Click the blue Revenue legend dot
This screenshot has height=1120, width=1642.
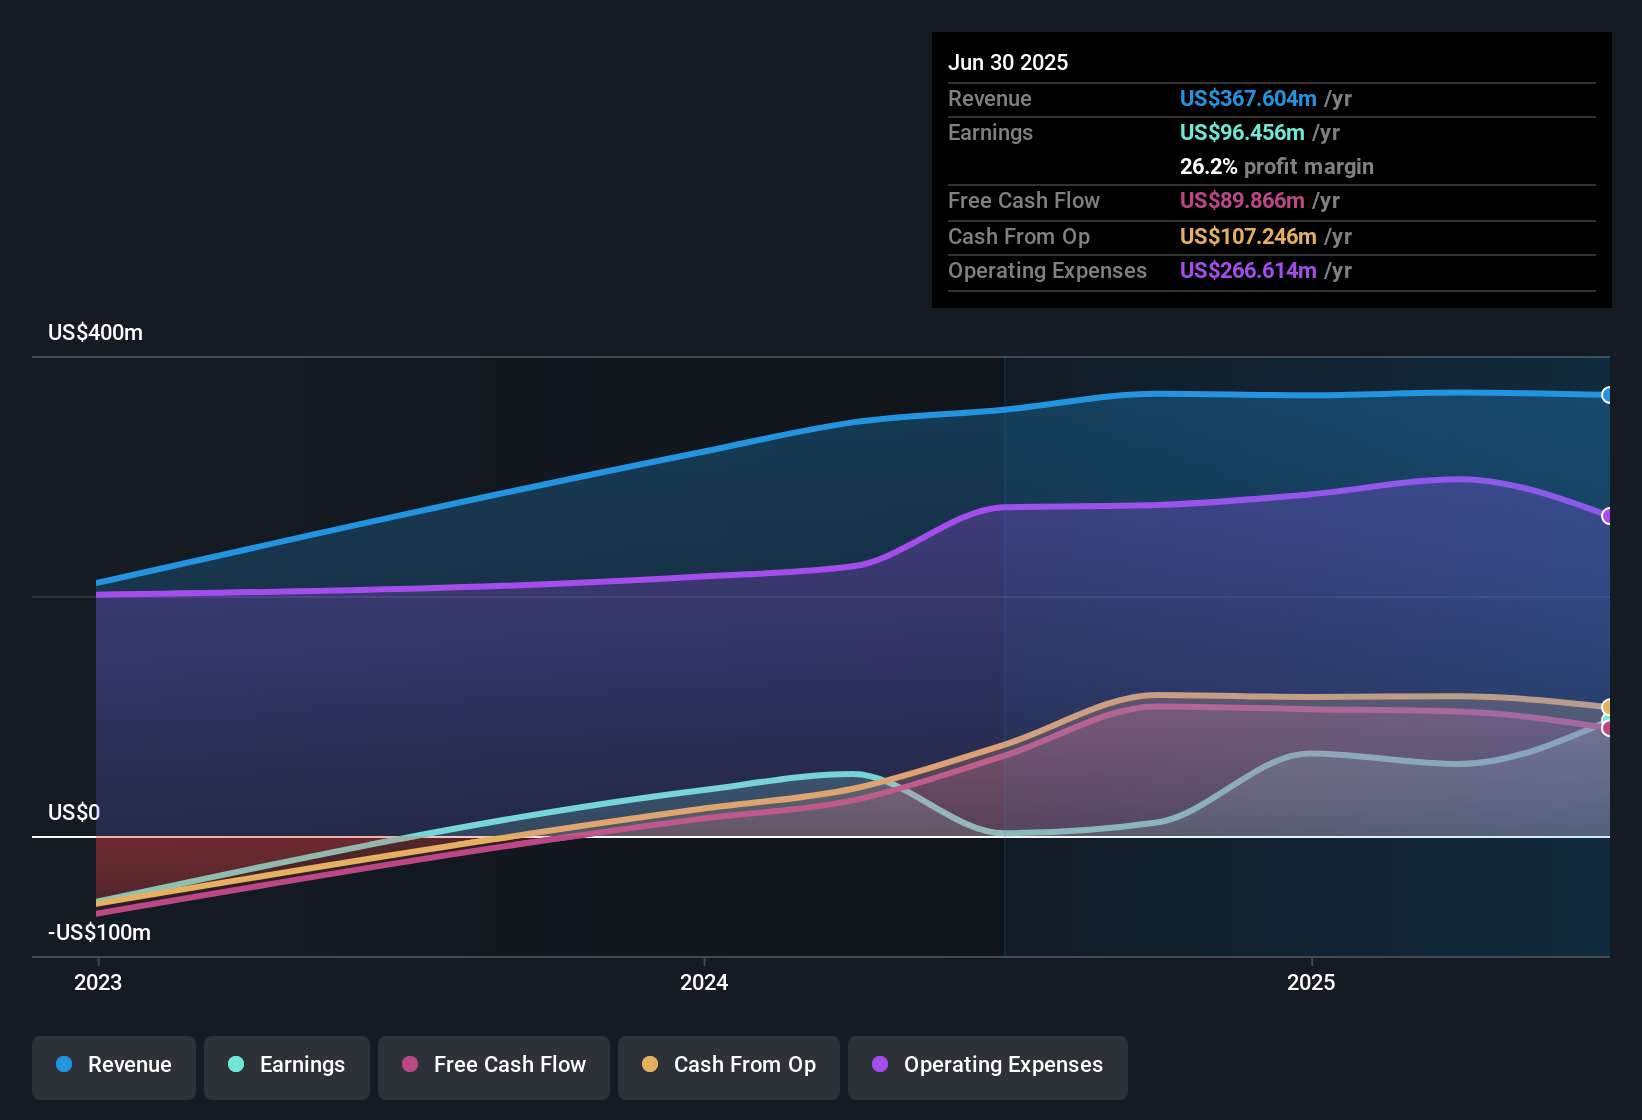63,1065
